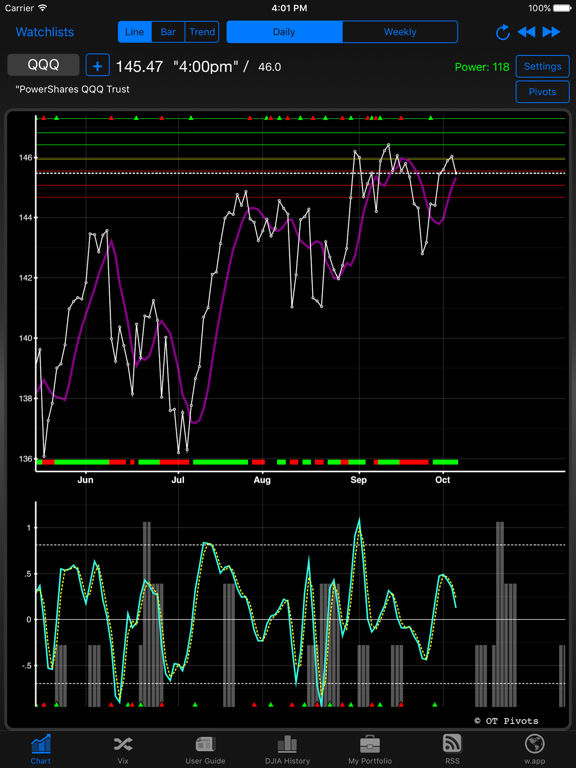Open the w.app tab
Screen dimensions: 576x768
point(534,749)
